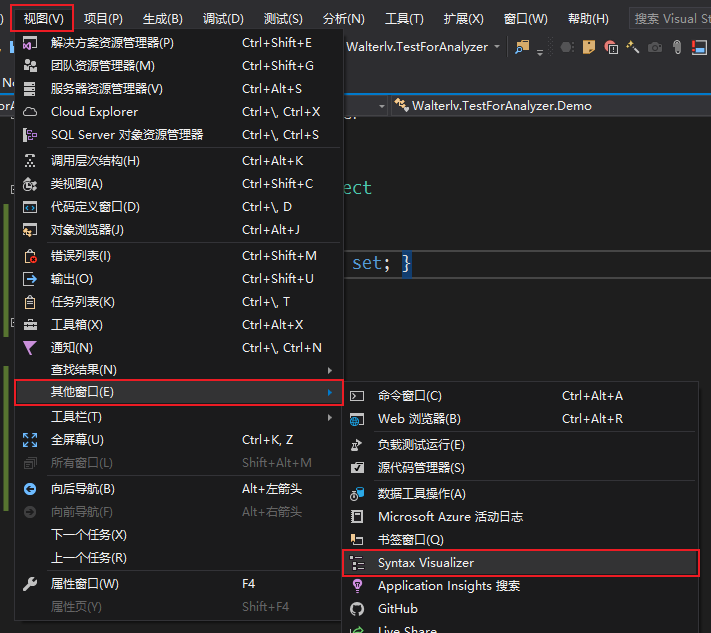Image resolution: width=711 pixels, height=633 pixels.
Task: Click the 全屏幕 expand arrows icon
Action: point(30,440)
